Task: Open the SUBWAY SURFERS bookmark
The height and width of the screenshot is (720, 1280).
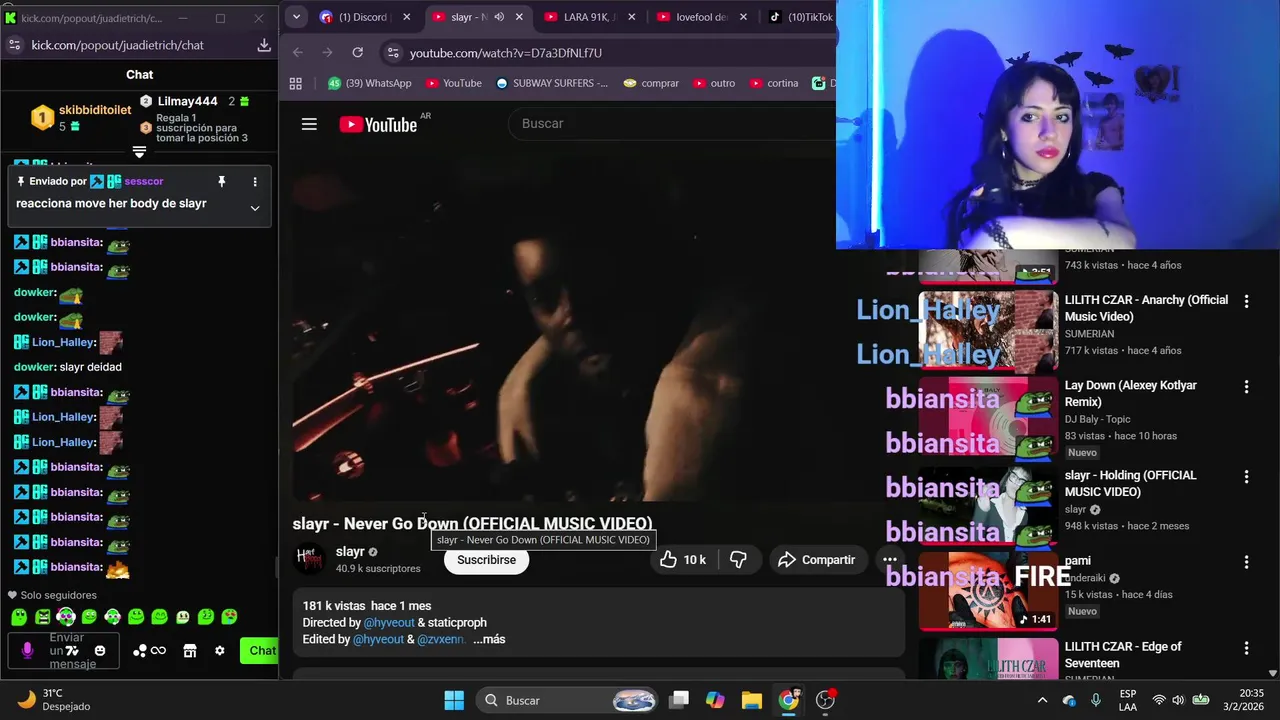Action: pos(552,83)
